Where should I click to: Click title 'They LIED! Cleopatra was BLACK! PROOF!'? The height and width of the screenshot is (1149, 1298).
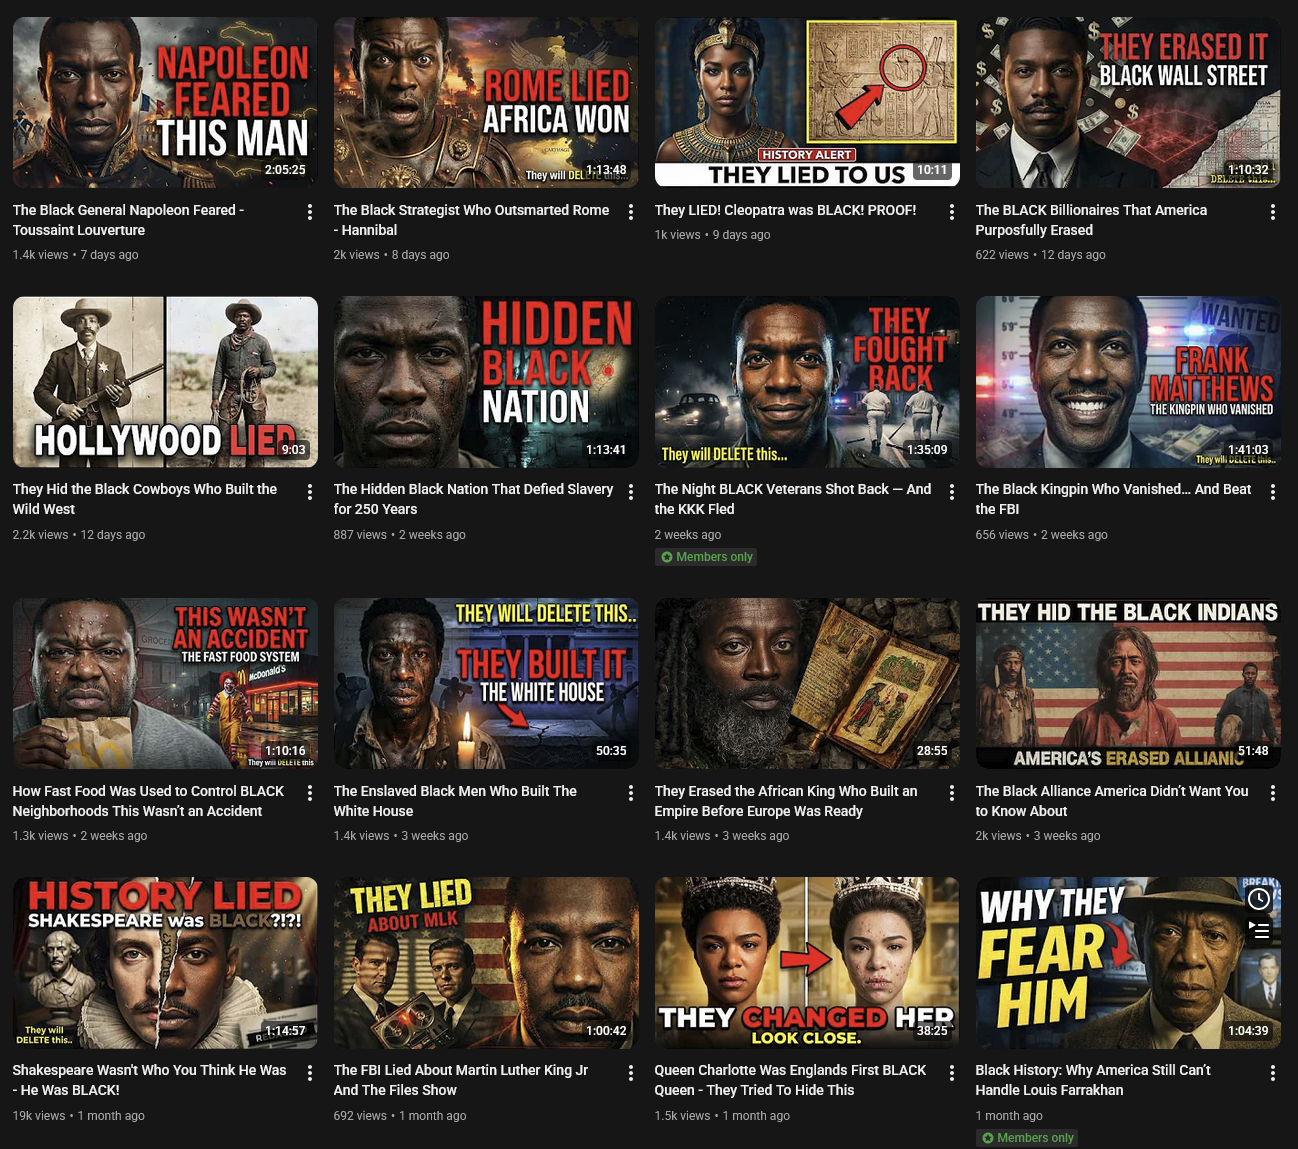[785, 210]
